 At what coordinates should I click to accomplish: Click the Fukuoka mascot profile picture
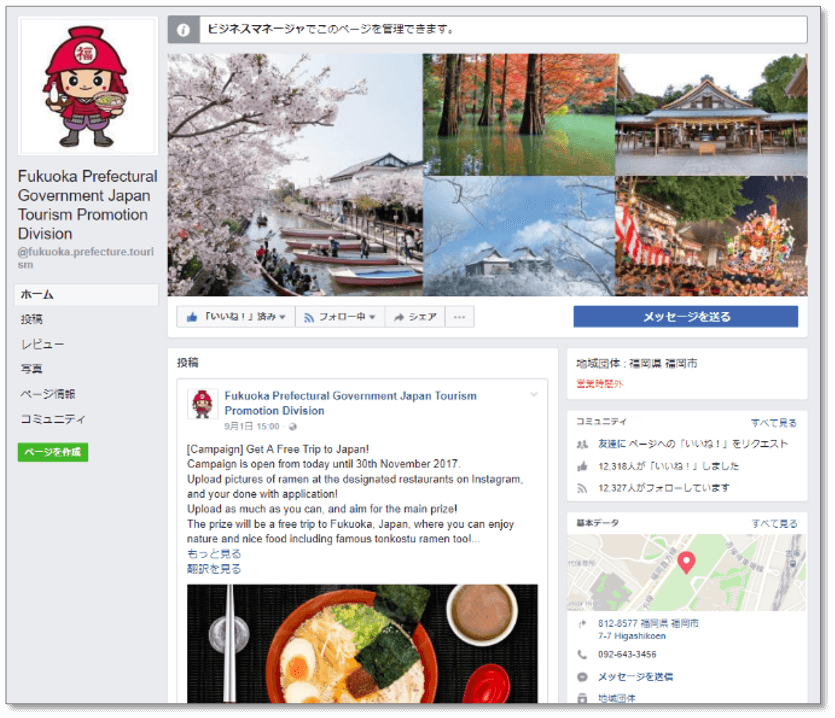(x=88, y=86)
